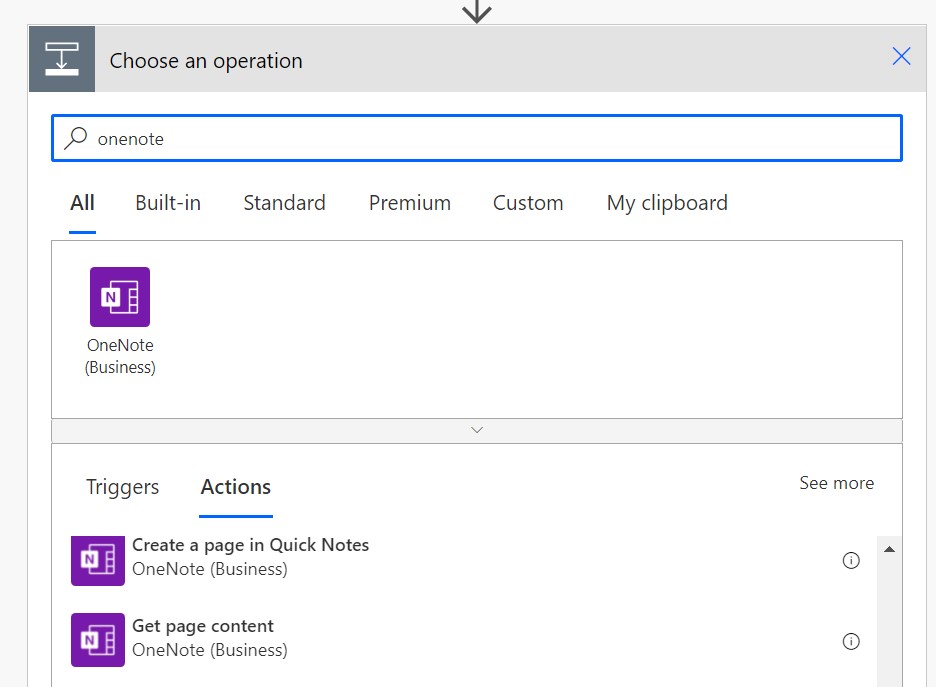Click the Choose an operation header icon
The height and width of the screenshot is (687, 936).
coord(62,59)
